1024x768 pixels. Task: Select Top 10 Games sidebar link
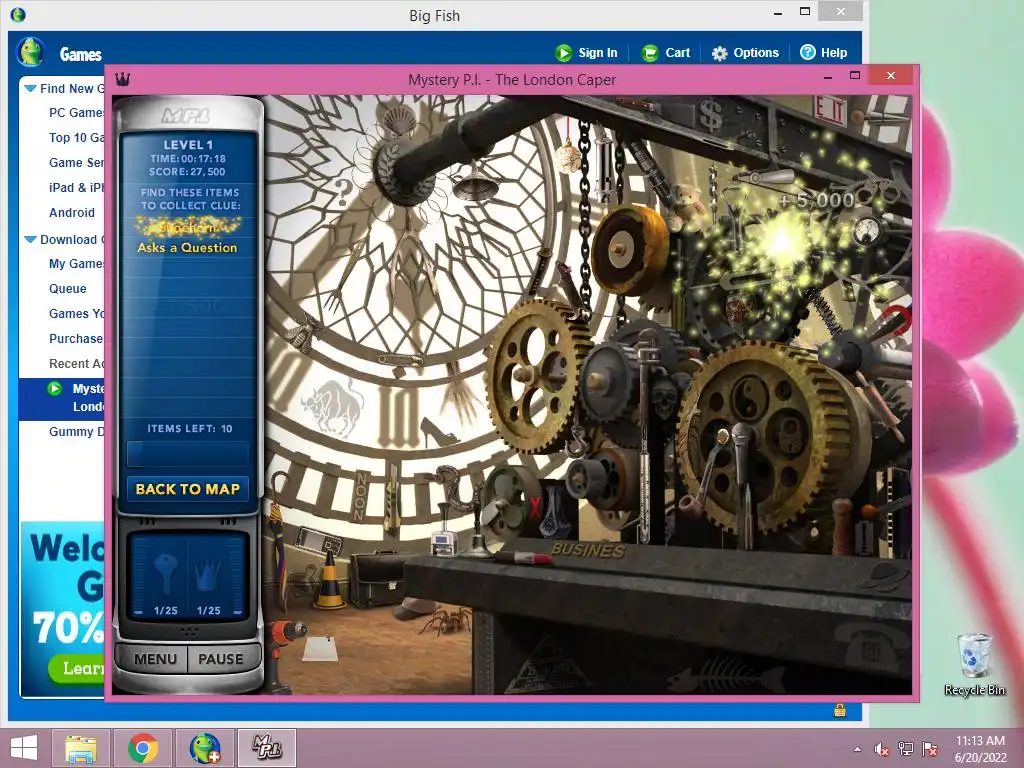76,137
